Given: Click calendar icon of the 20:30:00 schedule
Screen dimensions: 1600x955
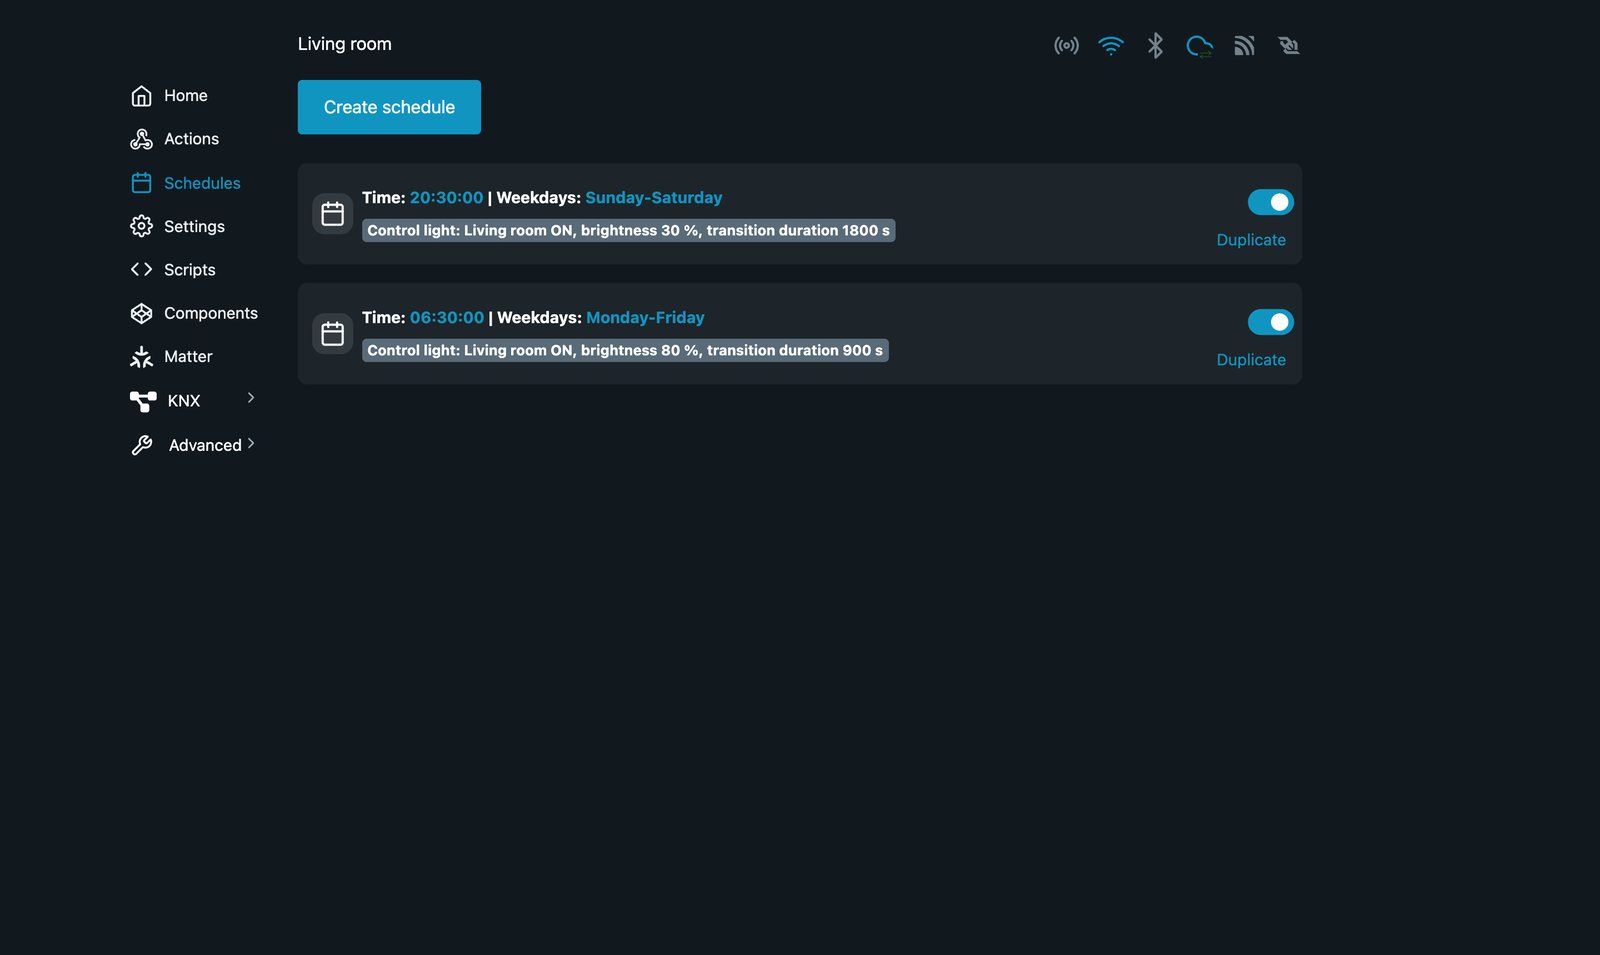Looking at the screenshot, I should (332, 214).
